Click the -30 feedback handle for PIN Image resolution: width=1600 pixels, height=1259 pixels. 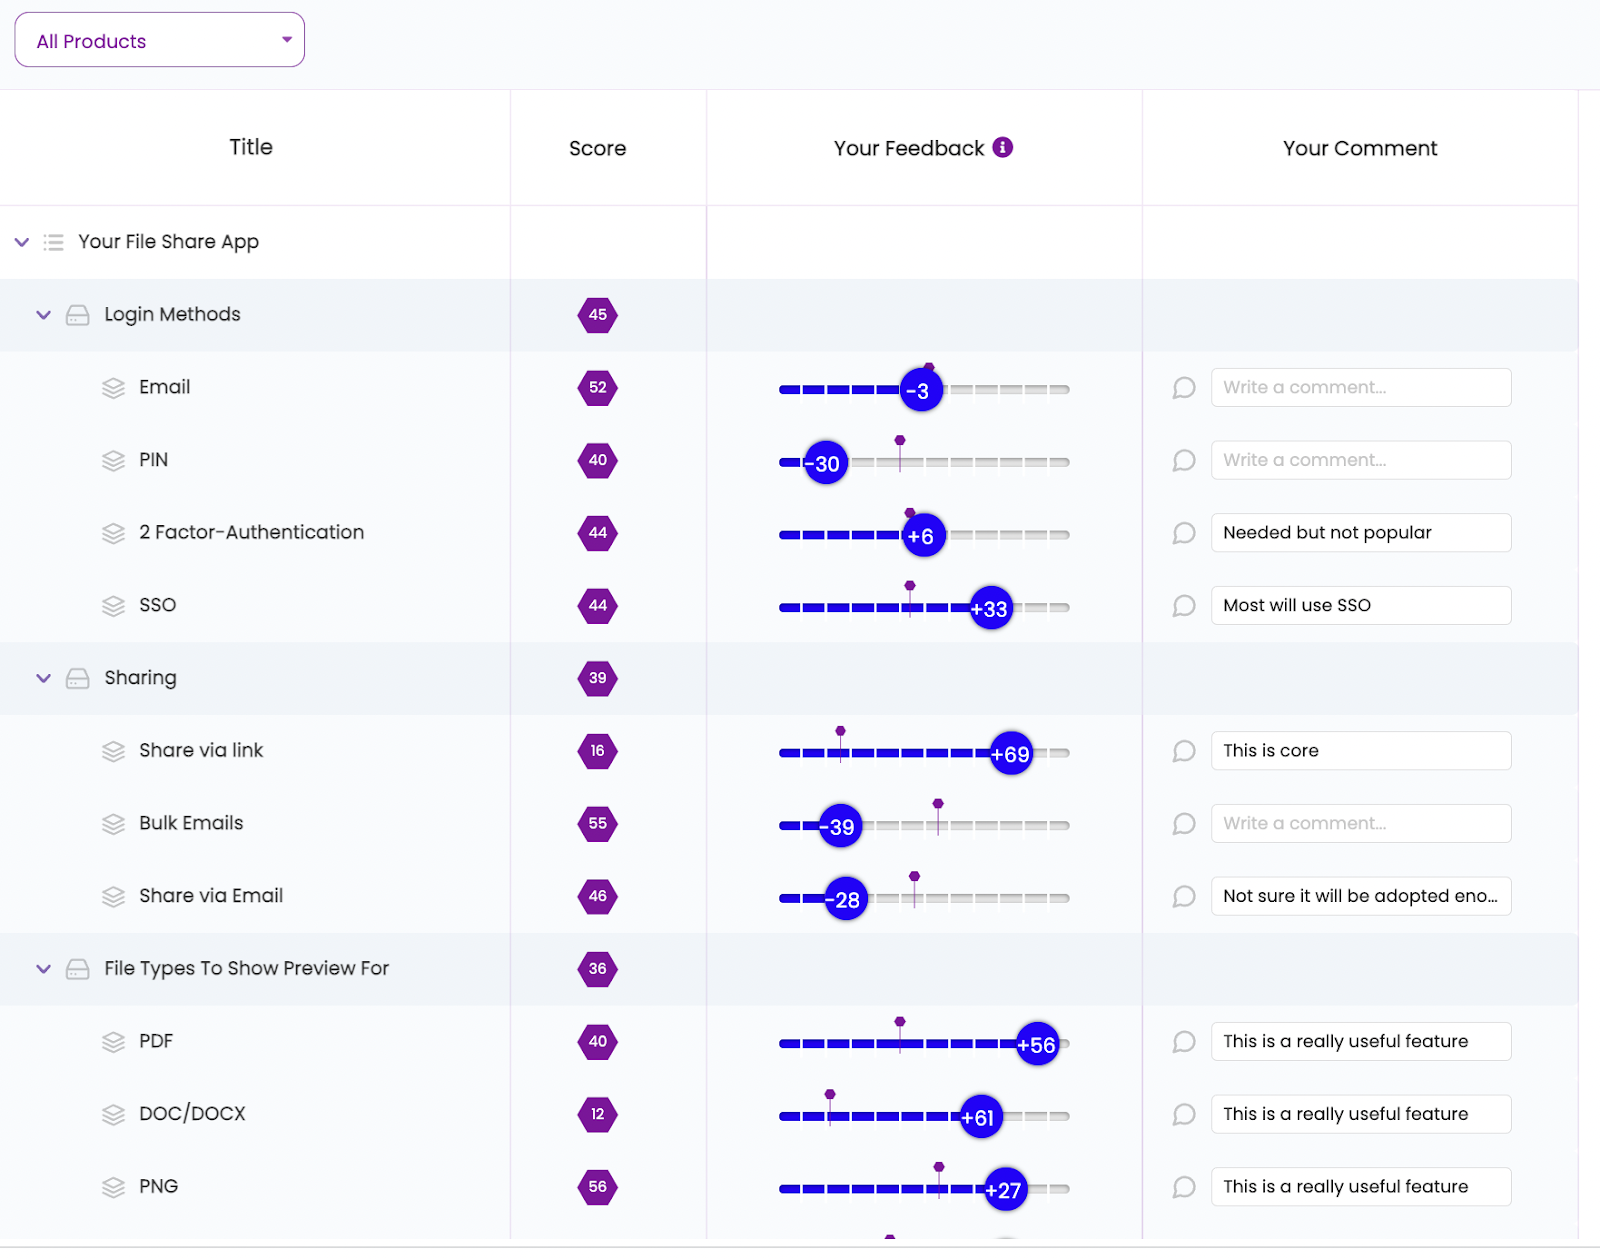pos(823,462)
